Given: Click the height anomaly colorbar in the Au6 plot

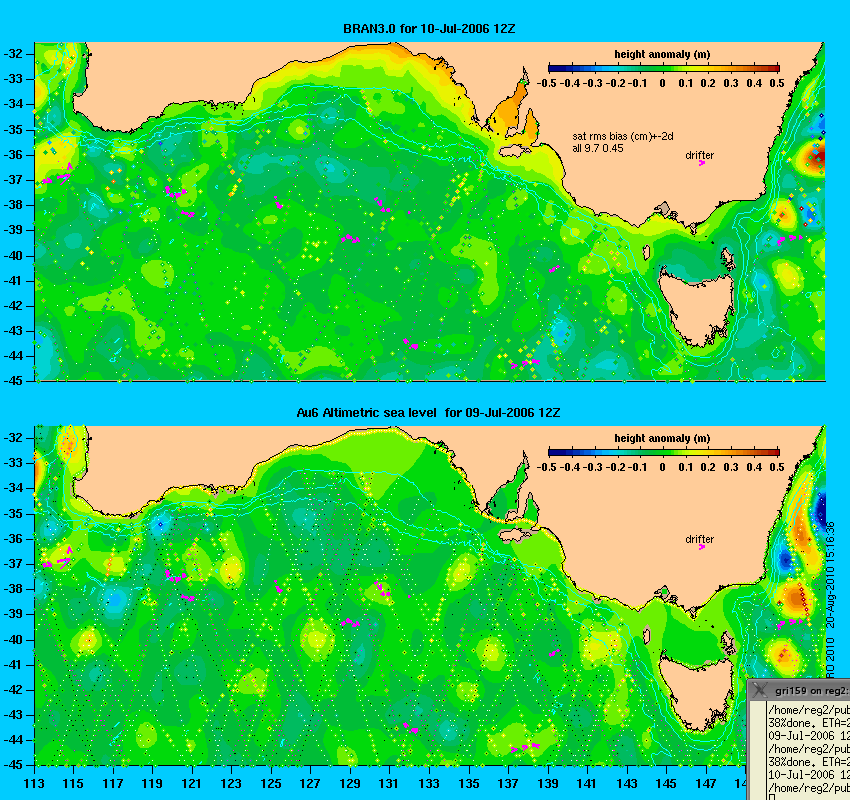Looking at the screenshot, I should pyautogui.click(x=664, y=452).
